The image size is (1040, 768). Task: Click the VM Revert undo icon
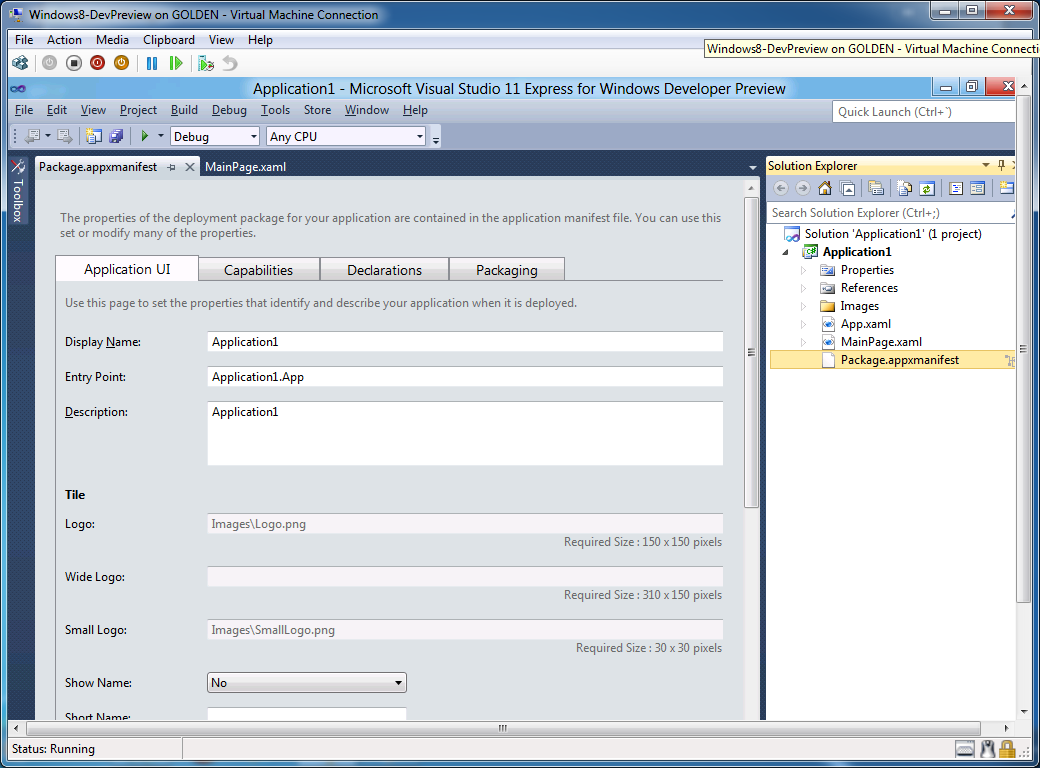(229, 63)
